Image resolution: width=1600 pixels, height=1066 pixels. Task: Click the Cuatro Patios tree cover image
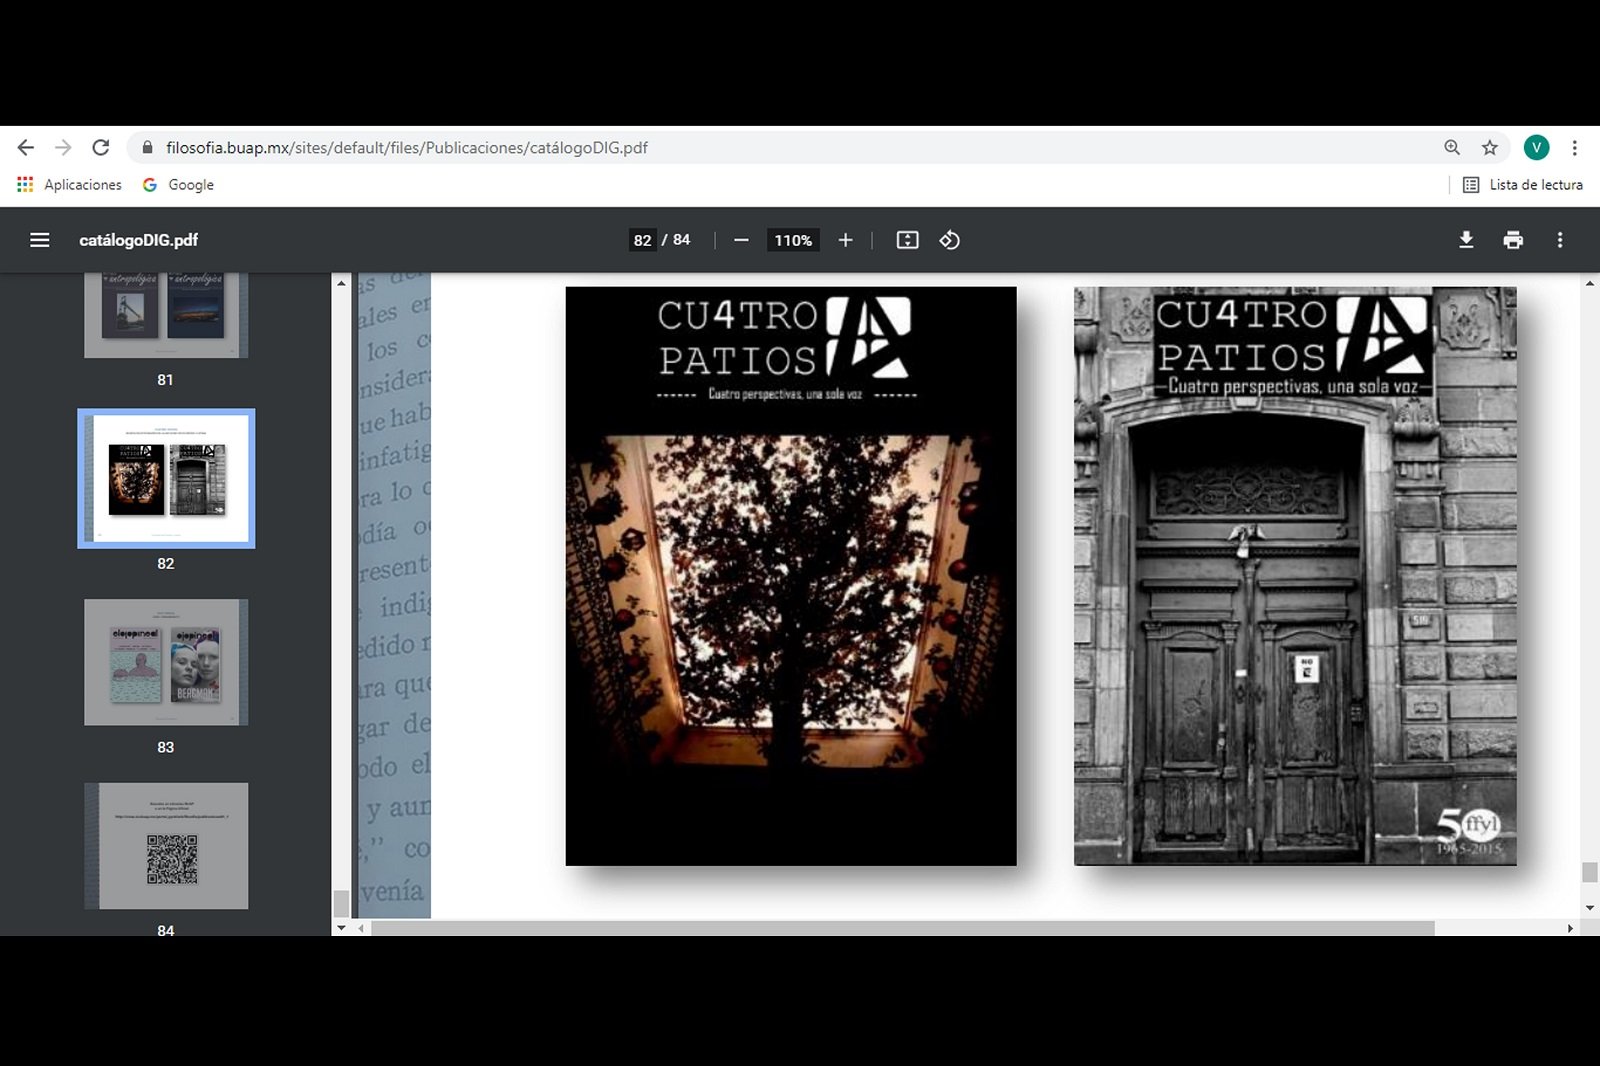tap(791, 576)
